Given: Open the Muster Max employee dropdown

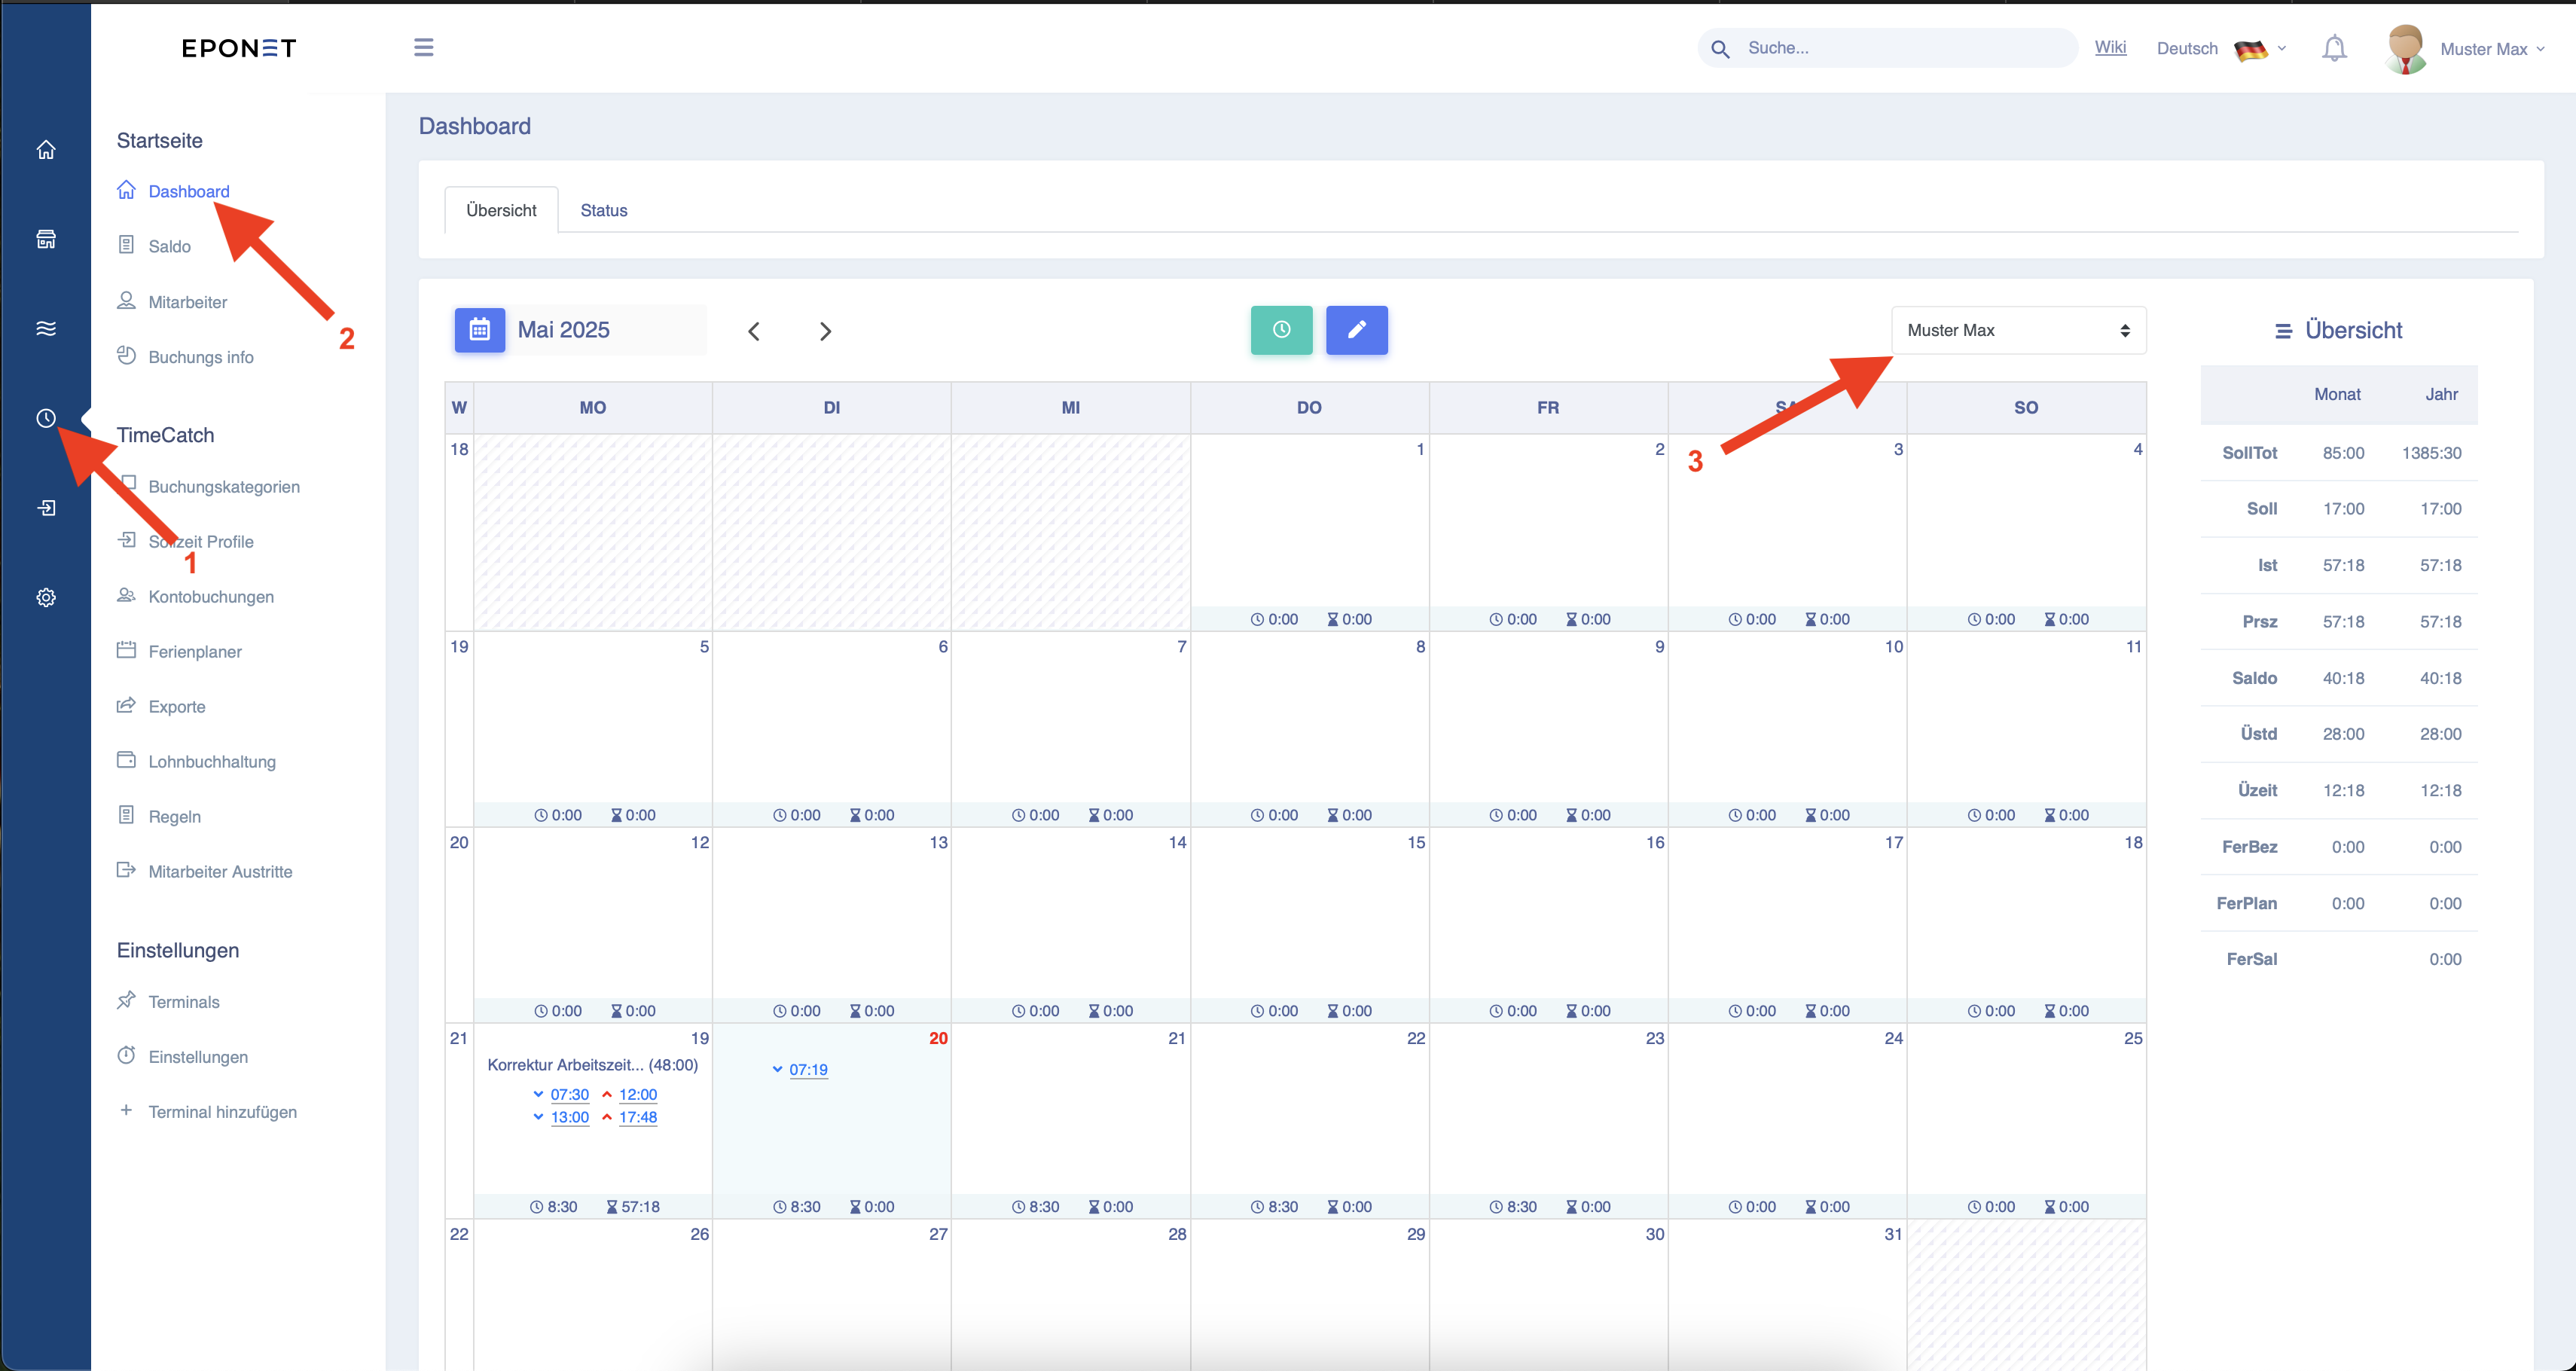Looking at the screenshot, I should tap(2018, 330).
